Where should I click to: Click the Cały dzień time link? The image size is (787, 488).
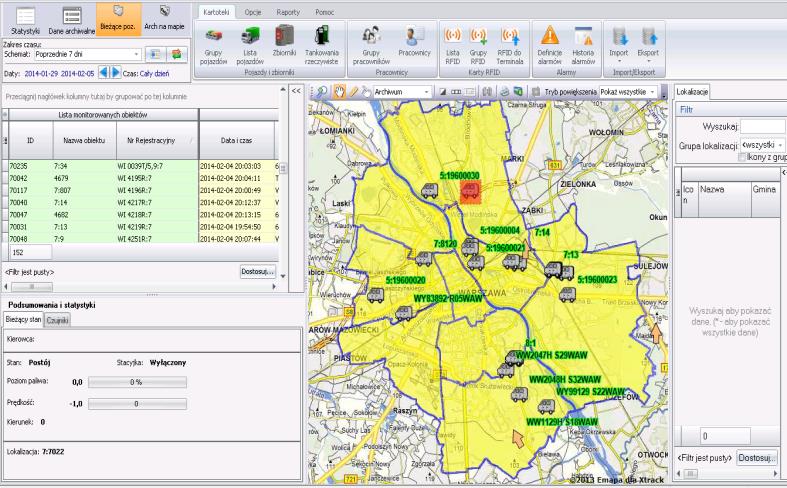point(154,73)
